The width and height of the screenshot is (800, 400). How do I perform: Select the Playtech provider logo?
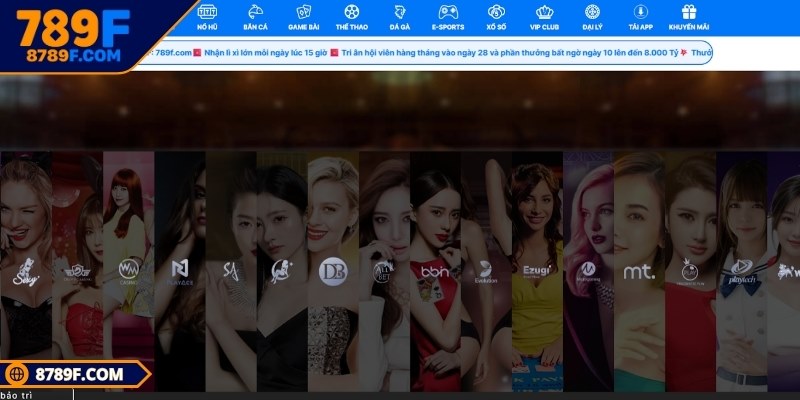coord(741,270)
